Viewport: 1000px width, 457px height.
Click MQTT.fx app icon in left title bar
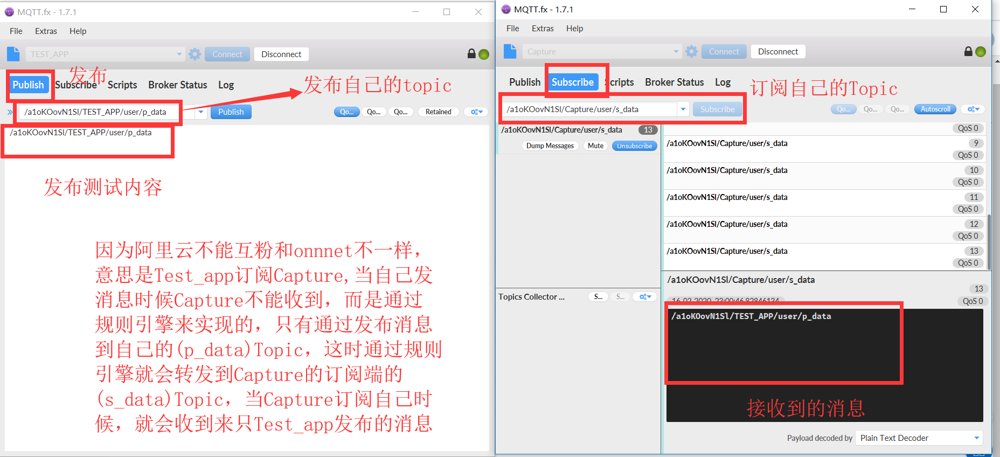[x=9, y=11]
